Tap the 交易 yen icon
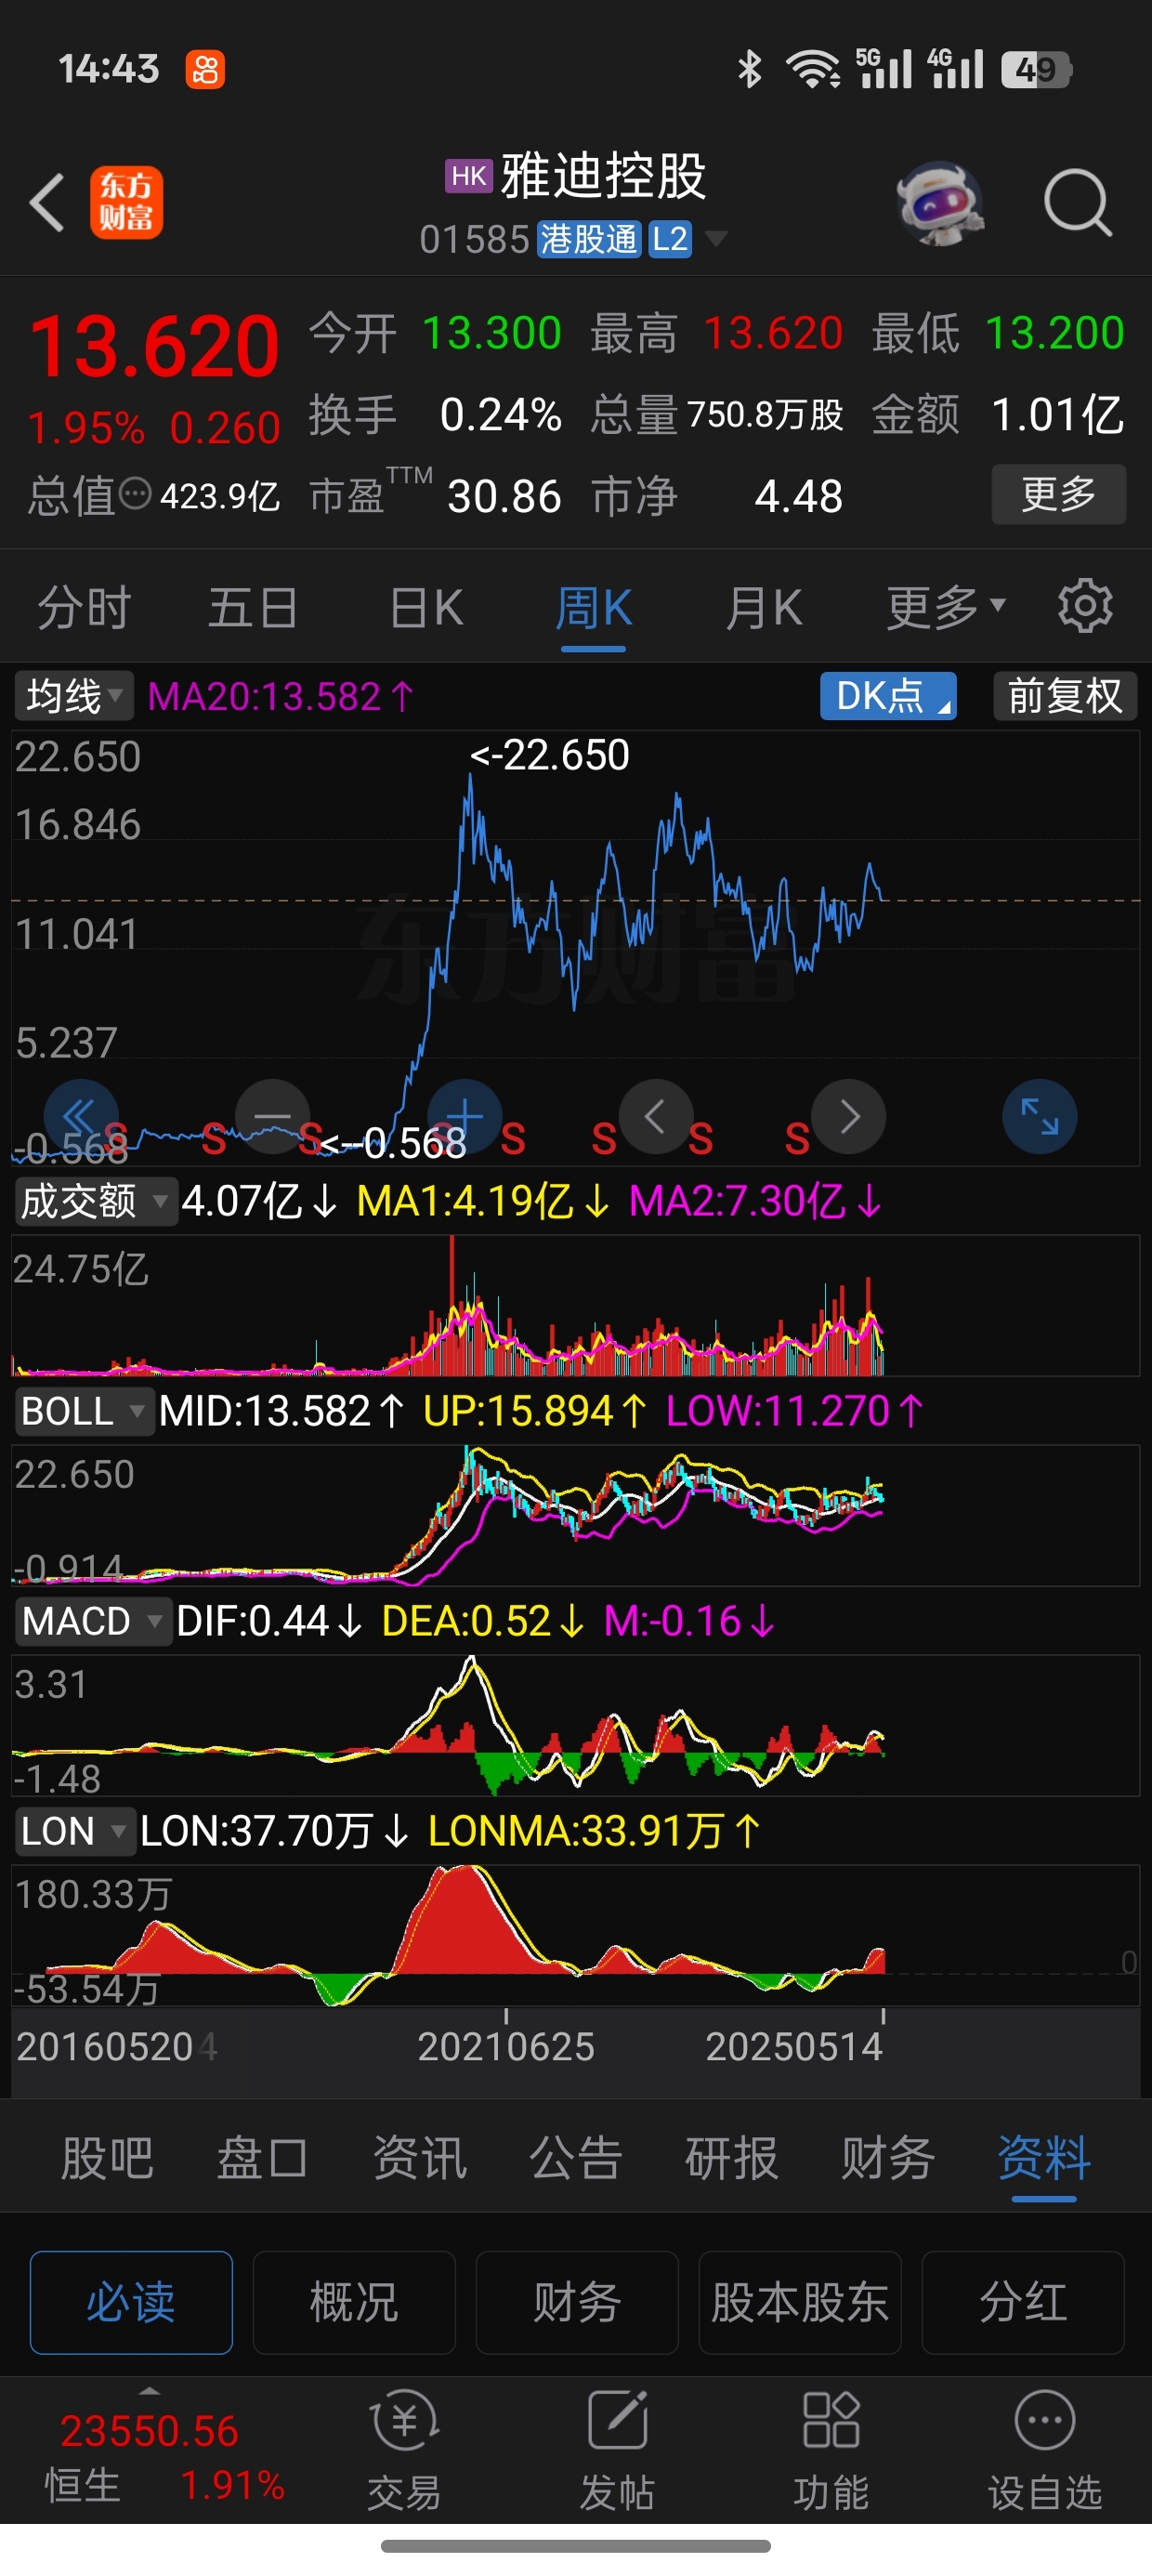Viewport: 1152px width, 2576px height. coord(405,2420)
